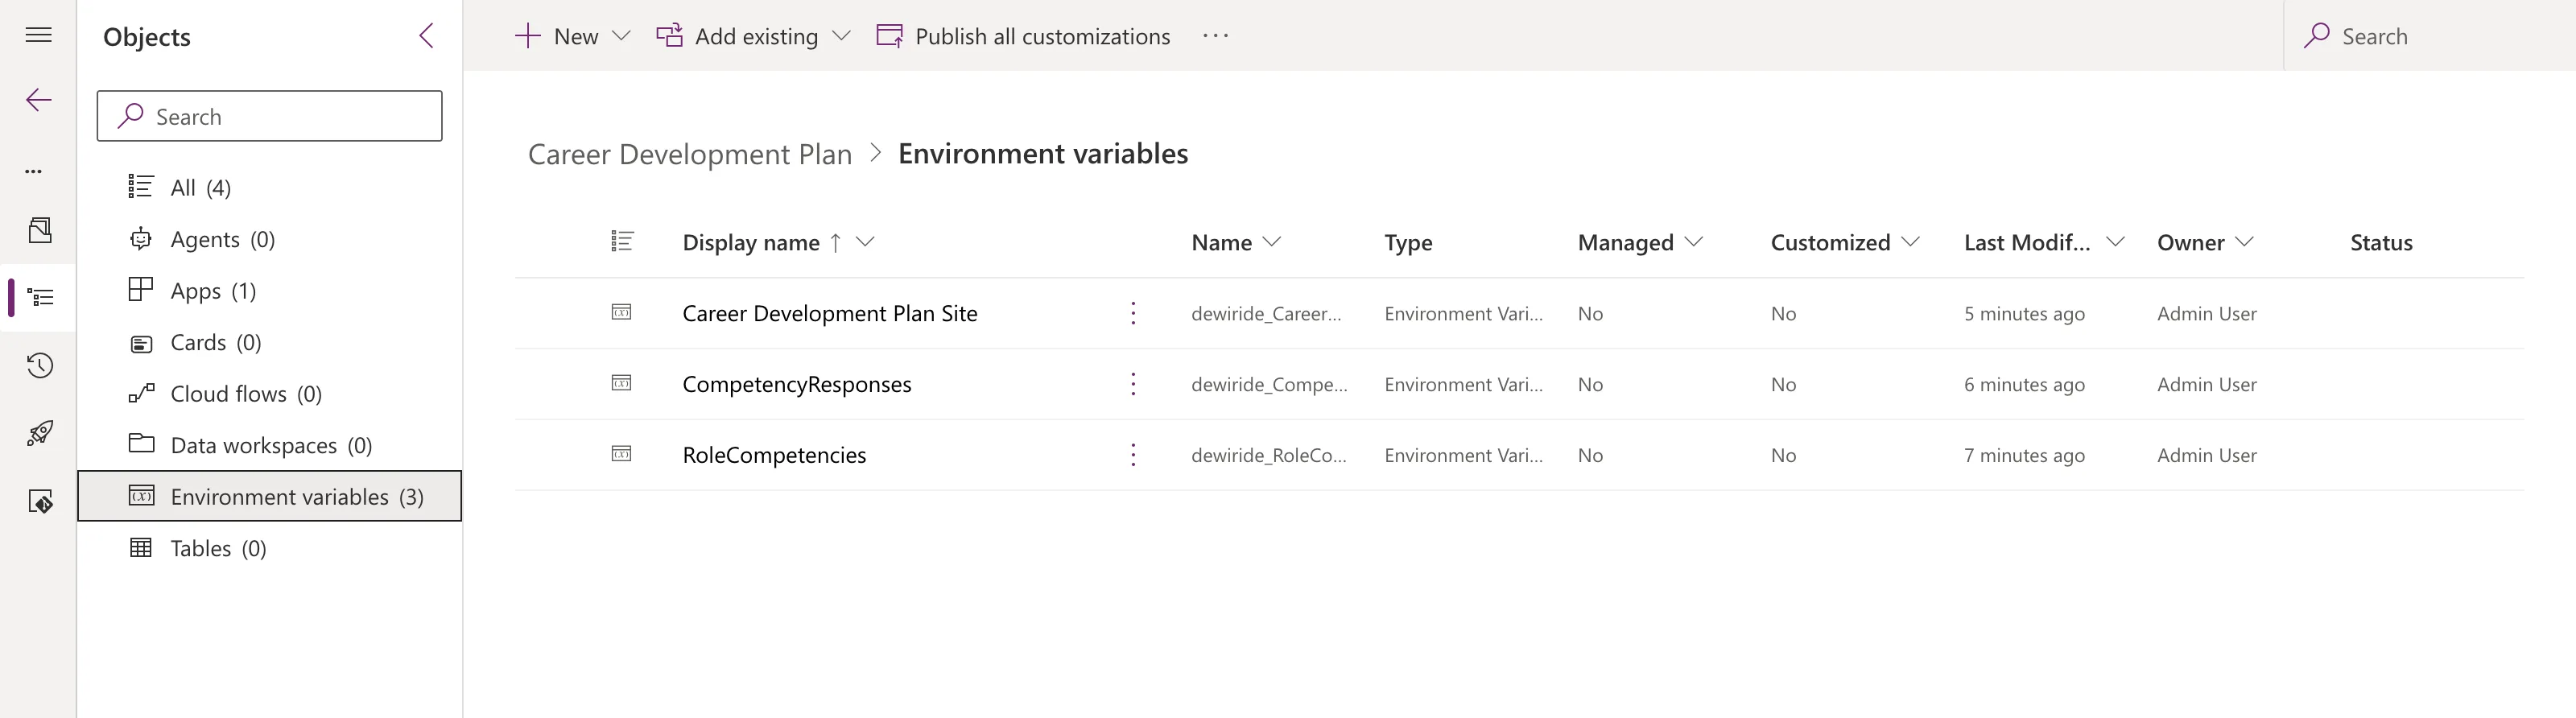Open the toolbar overflow ellipsis
Image resolution: width=2576 pixels, height=718 pixels.
[x=1215, y=36]
